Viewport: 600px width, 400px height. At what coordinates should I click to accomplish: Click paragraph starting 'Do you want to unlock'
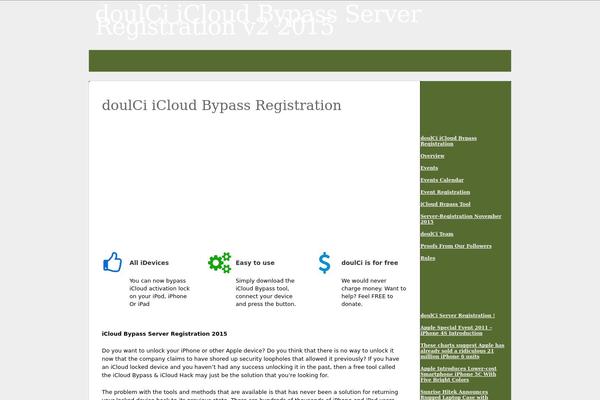coord(250,363)
